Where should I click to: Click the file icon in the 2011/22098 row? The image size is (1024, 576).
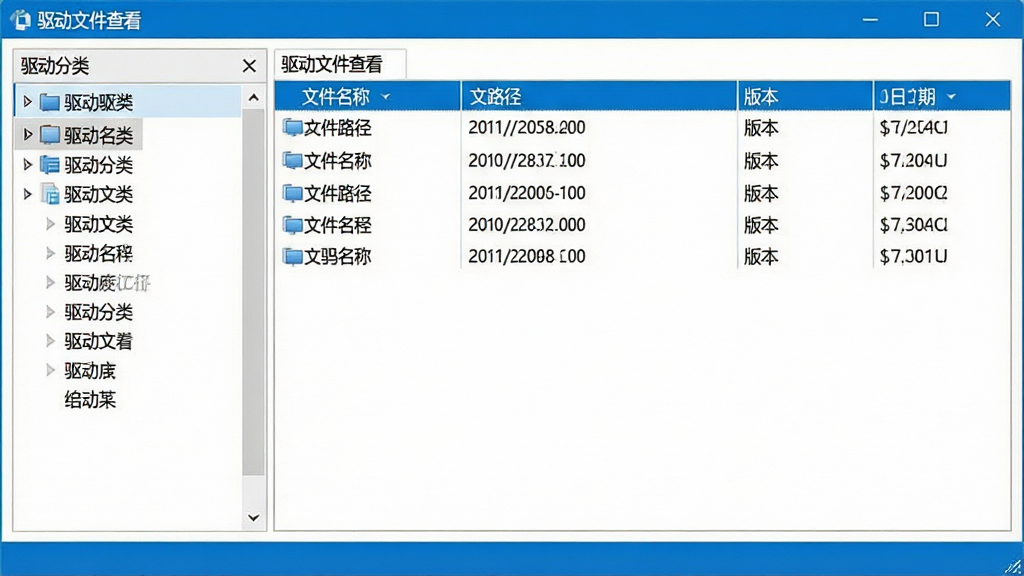pyautogui.click(x=292, y=256)
